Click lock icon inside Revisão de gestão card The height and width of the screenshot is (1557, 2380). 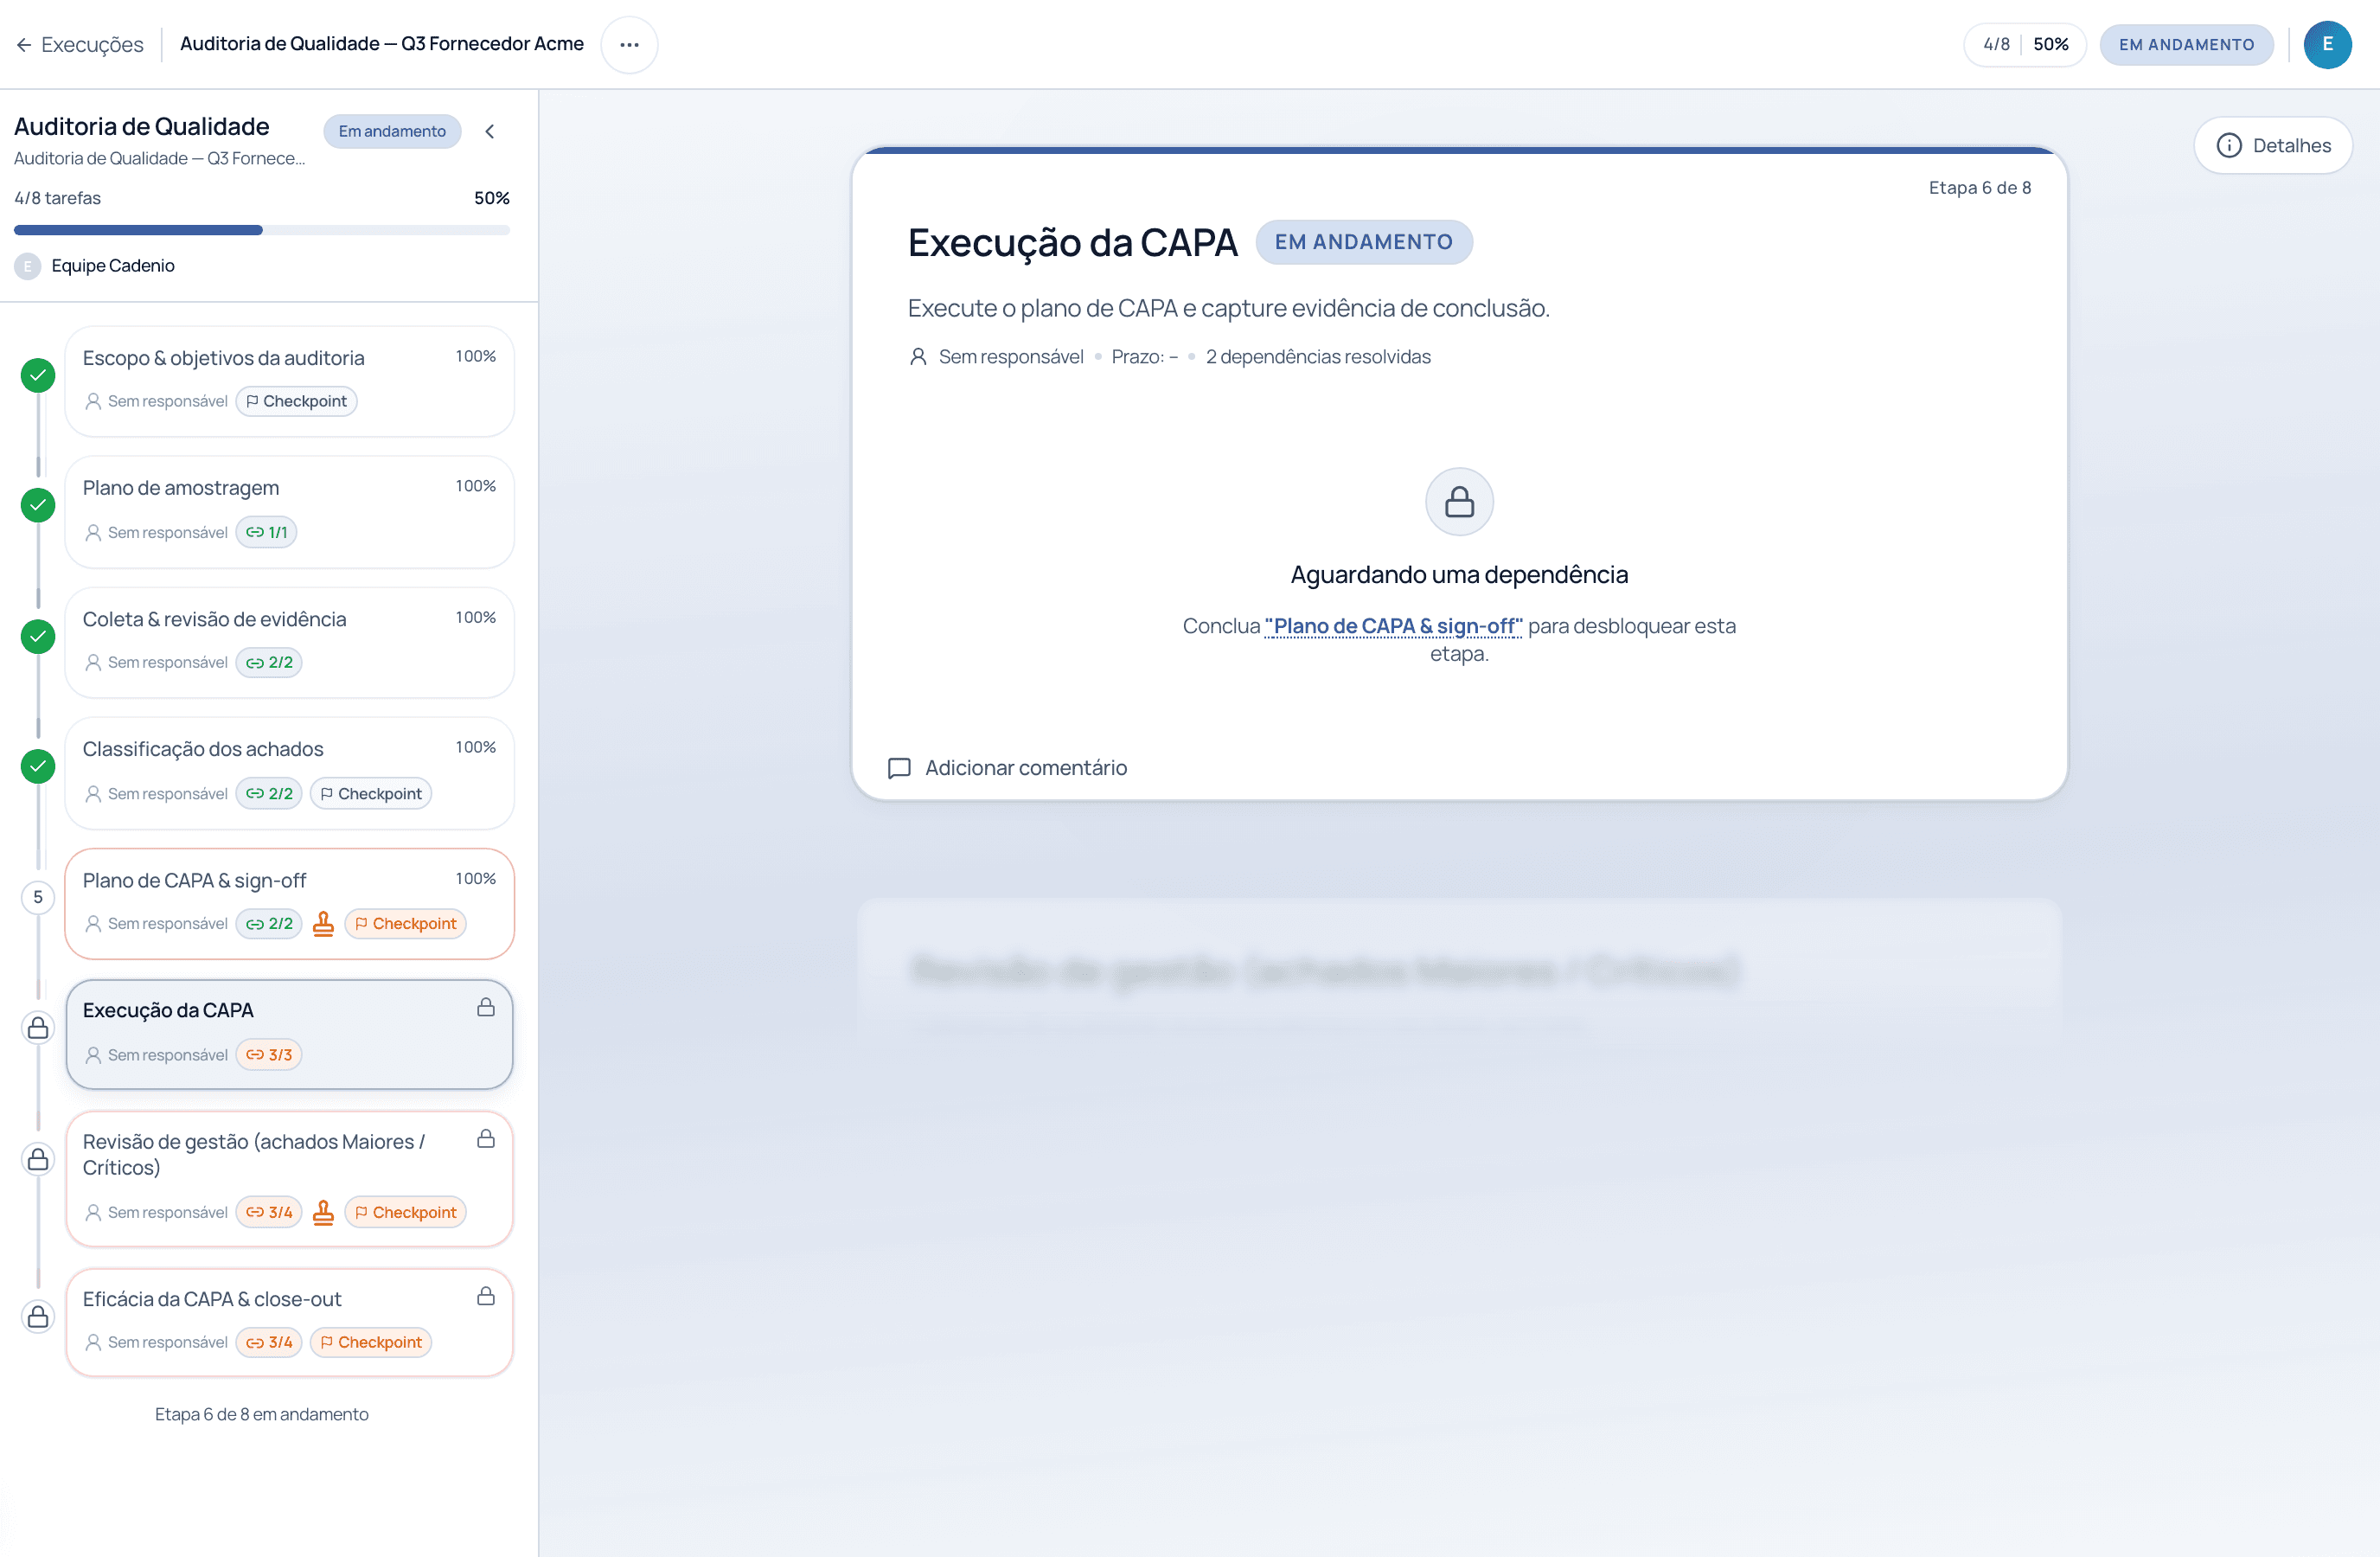pos(486,1138)
